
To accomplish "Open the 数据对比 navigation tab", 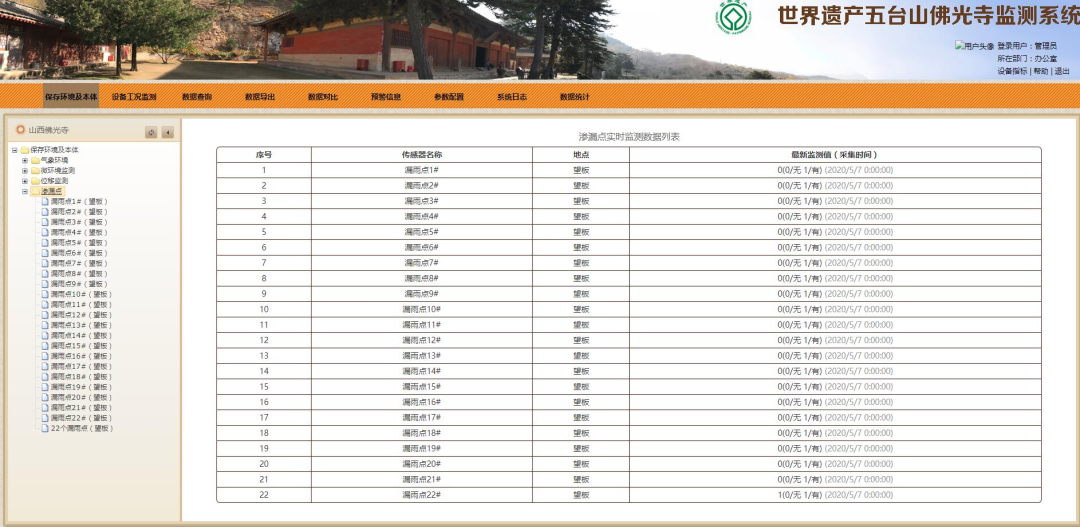I will pyautogui.click(x=322, y=97).
